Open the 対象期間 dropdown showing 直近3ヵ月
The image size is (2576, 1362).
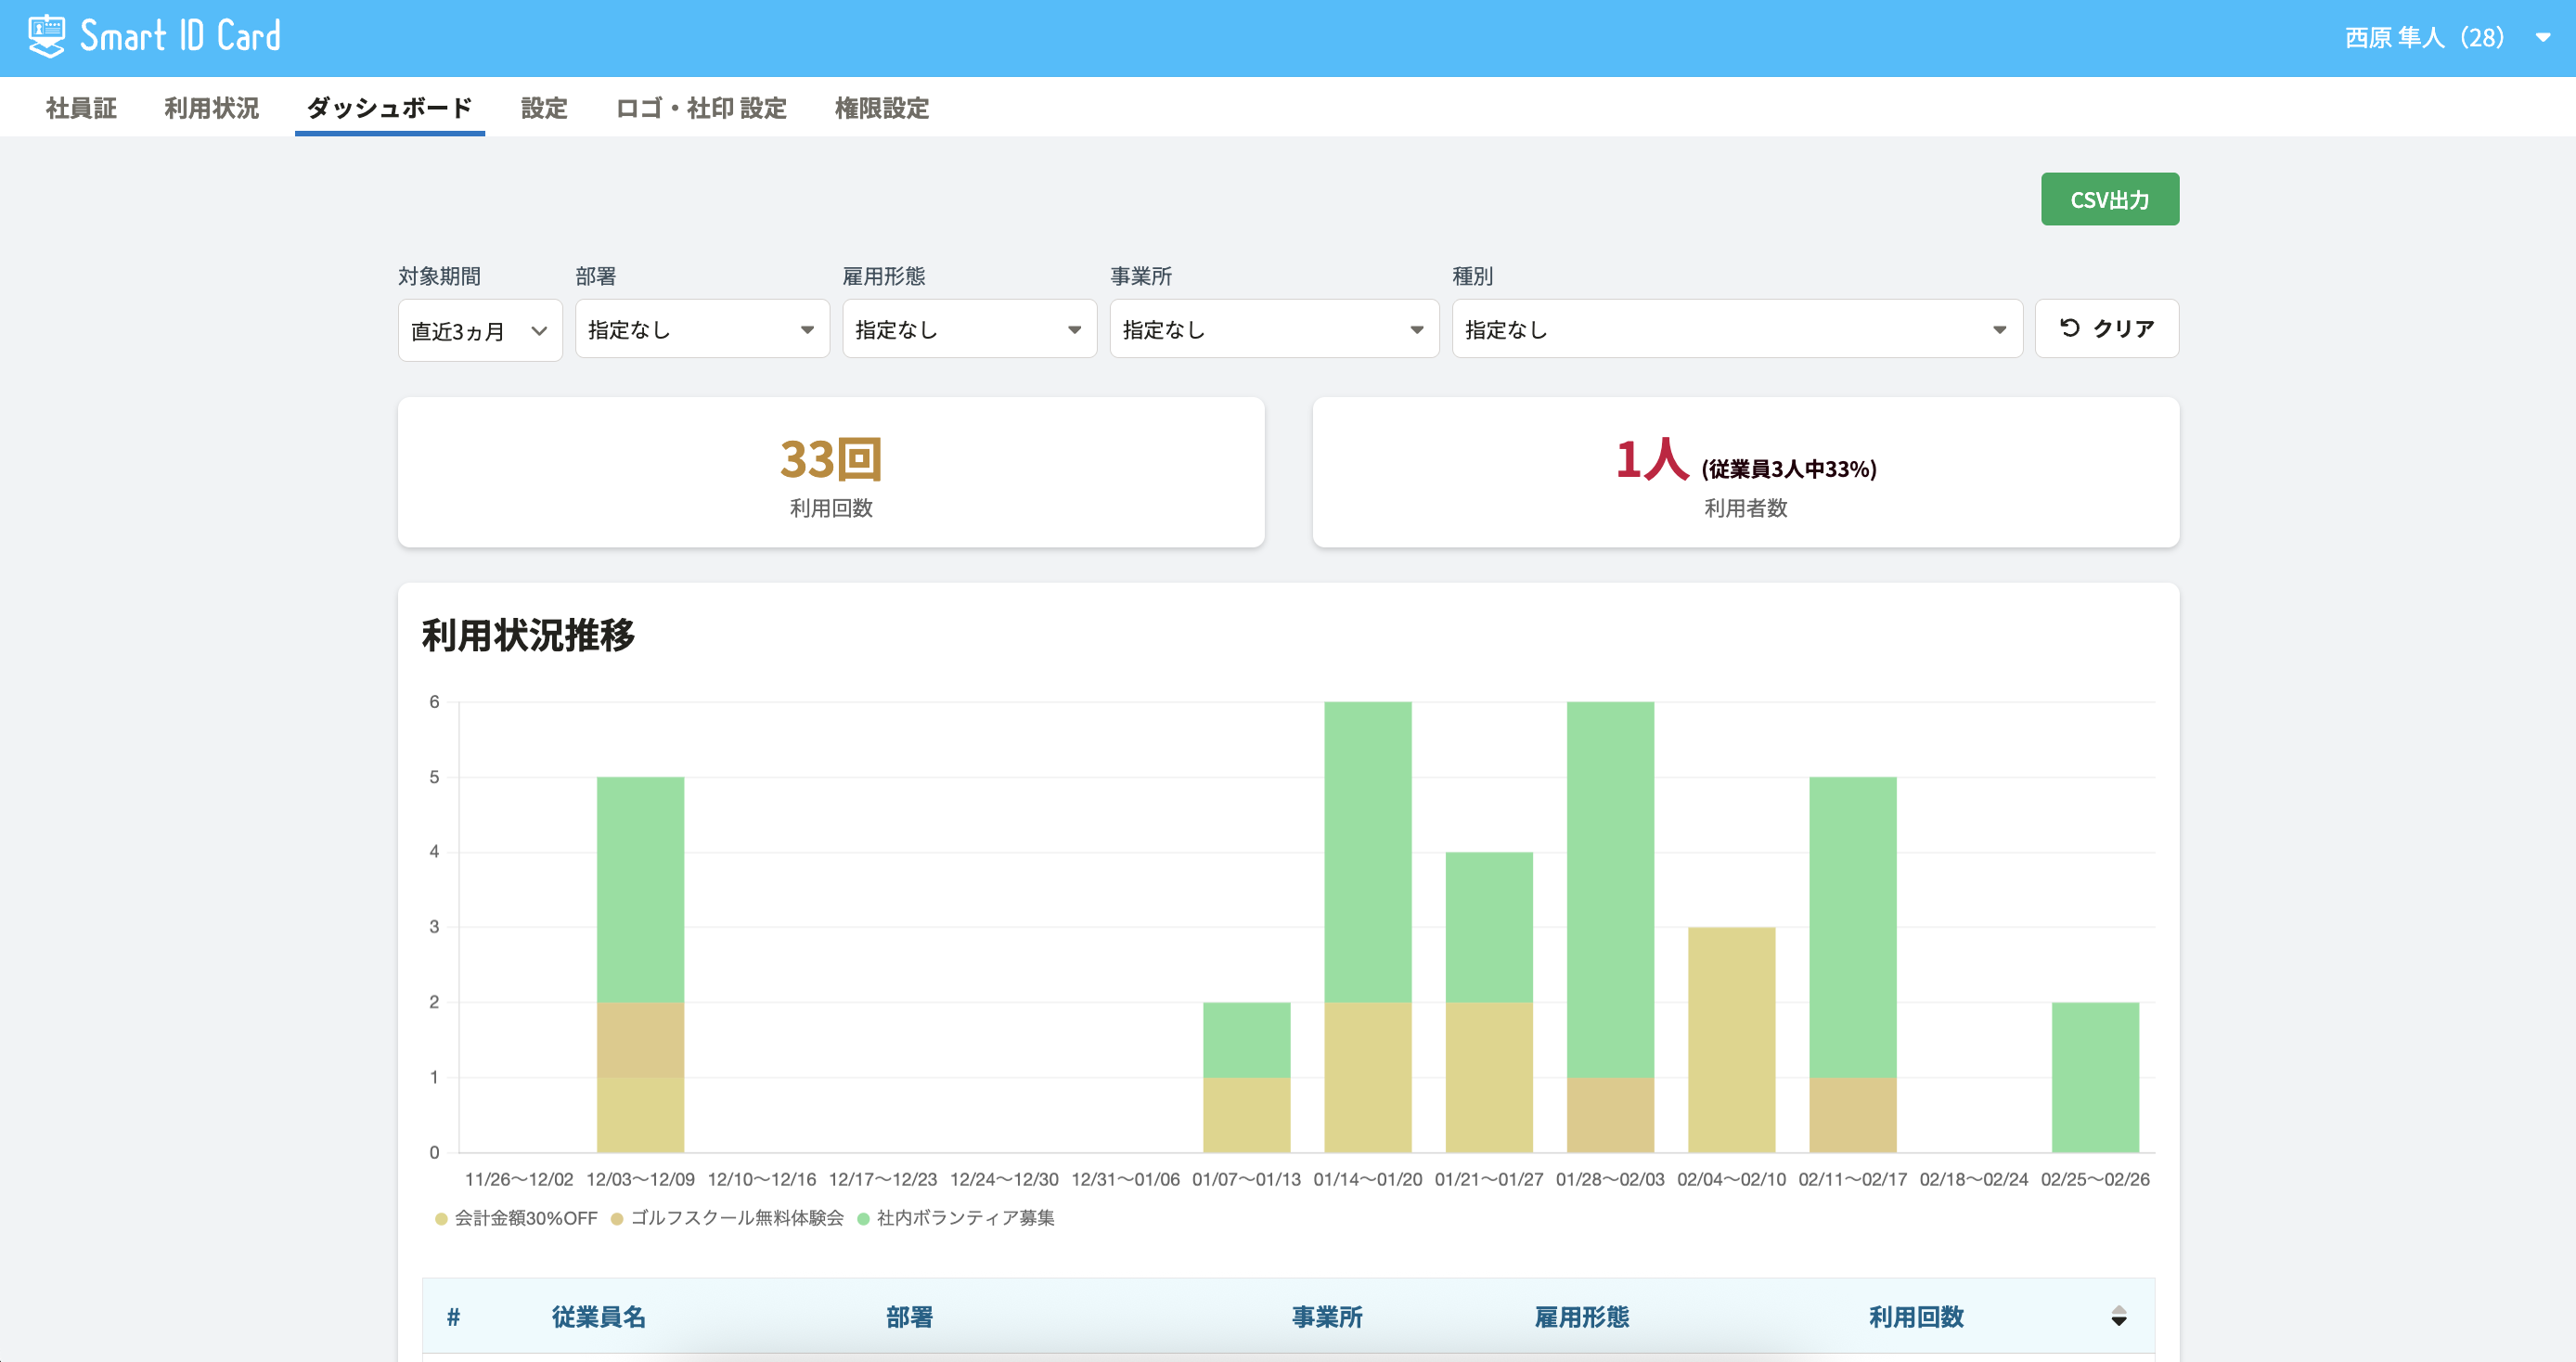480,330
